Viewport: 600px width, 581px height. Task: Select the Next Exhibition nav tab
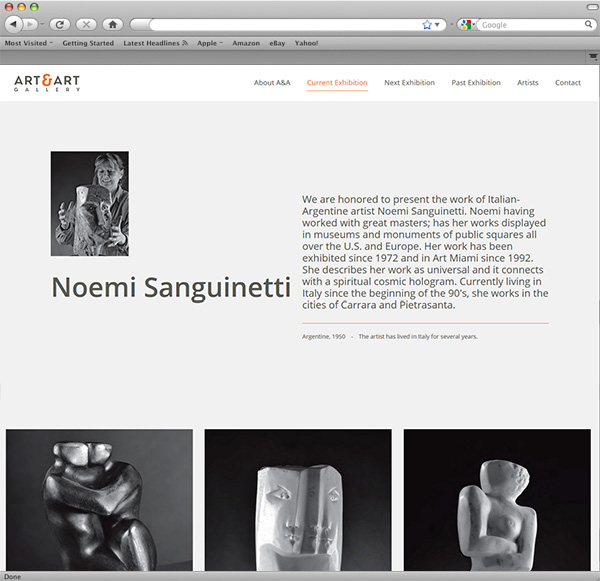pyautogui.click(x=409, y=83)
